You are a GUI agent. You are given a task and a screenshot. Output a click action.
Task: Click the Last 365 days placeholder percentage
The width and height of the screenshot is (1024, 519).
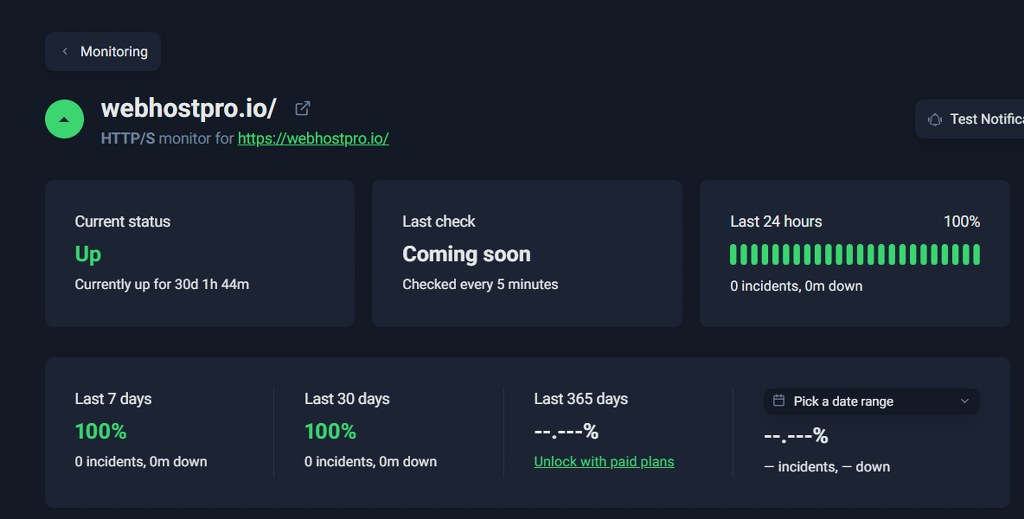point(566,432)
